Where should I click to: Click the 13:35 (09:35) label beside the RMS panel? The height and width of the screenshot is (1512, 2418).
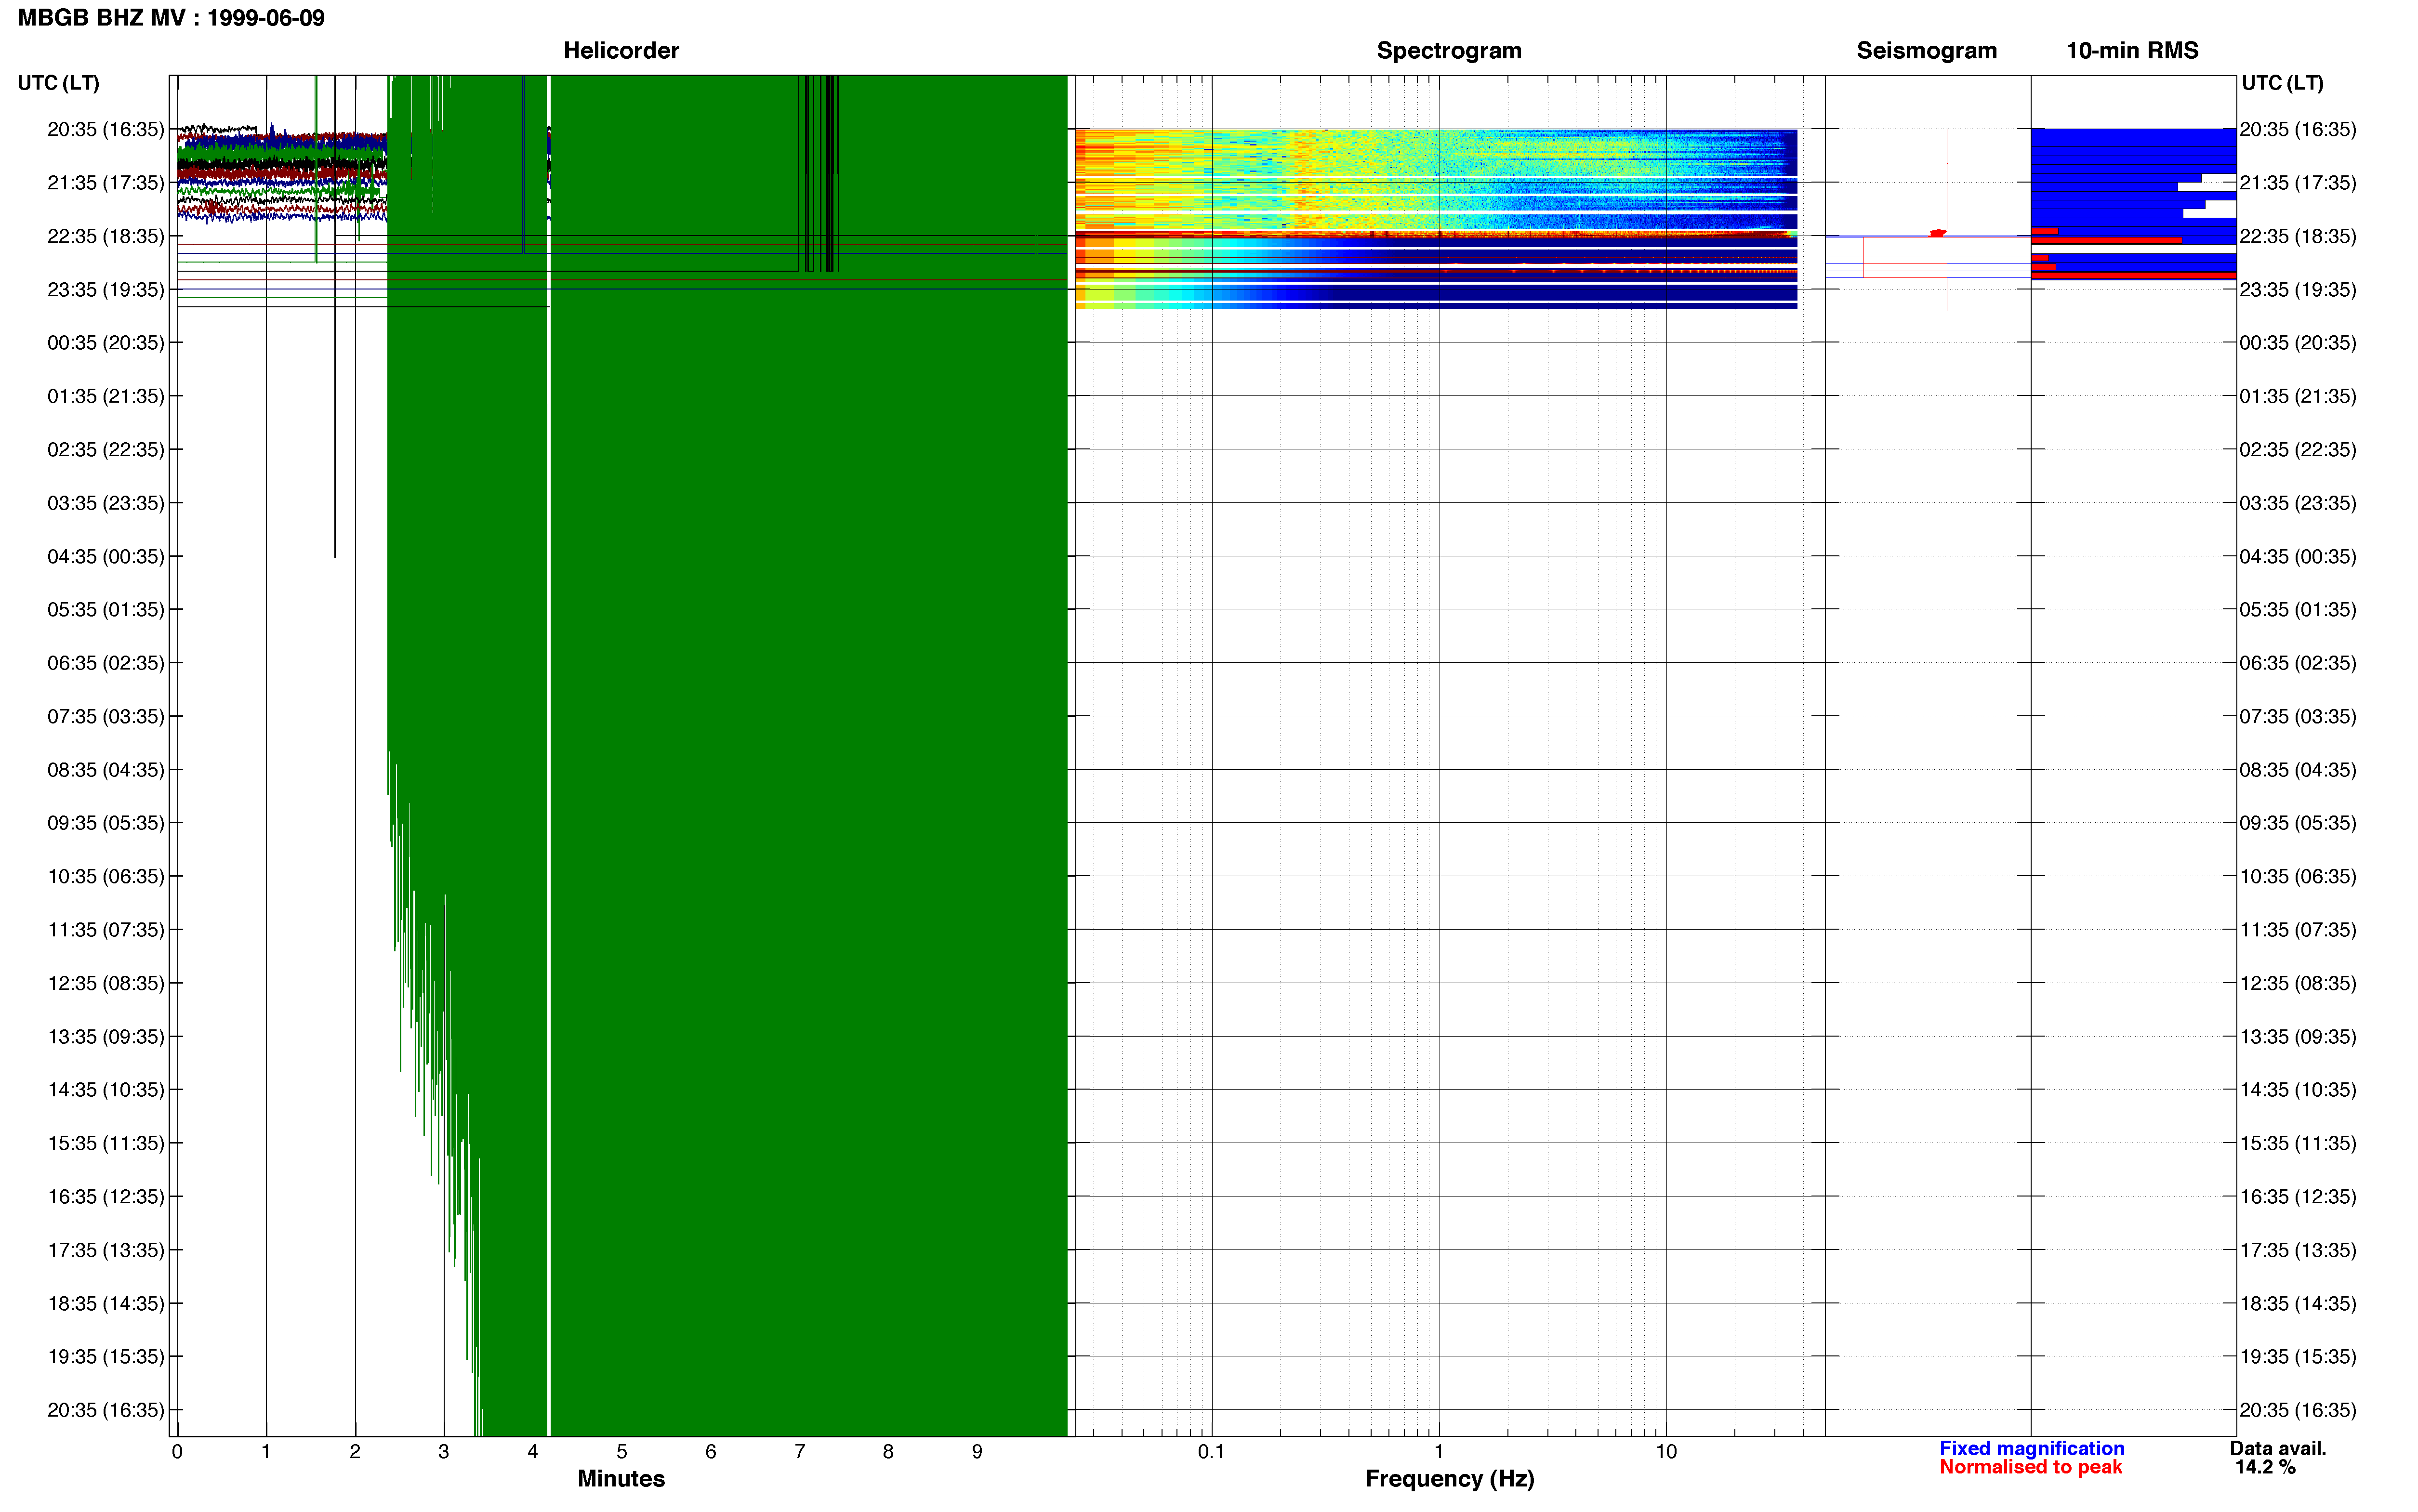click(2298, 1037)
